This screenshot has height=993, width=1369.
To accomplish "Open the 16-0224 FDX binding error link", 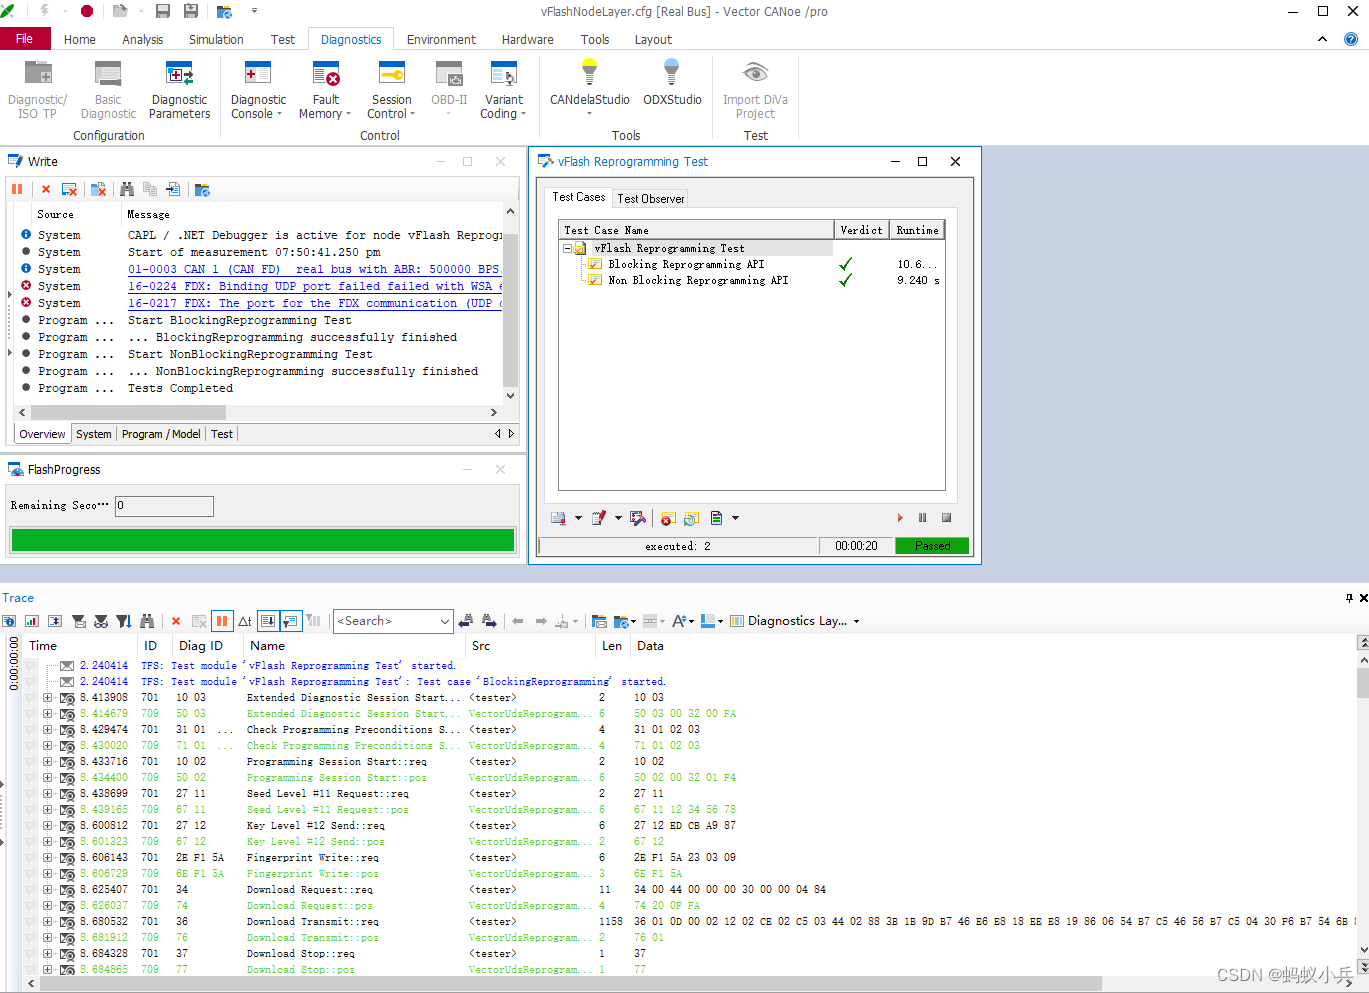I will click(x=315, y=286).
